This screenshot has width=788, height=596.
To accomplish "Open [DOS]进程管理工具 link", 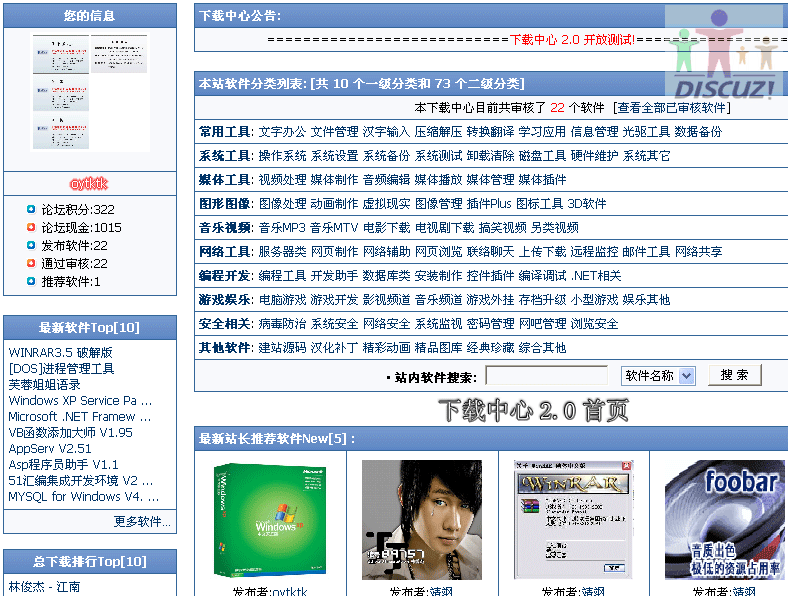I will coord(61,369).
